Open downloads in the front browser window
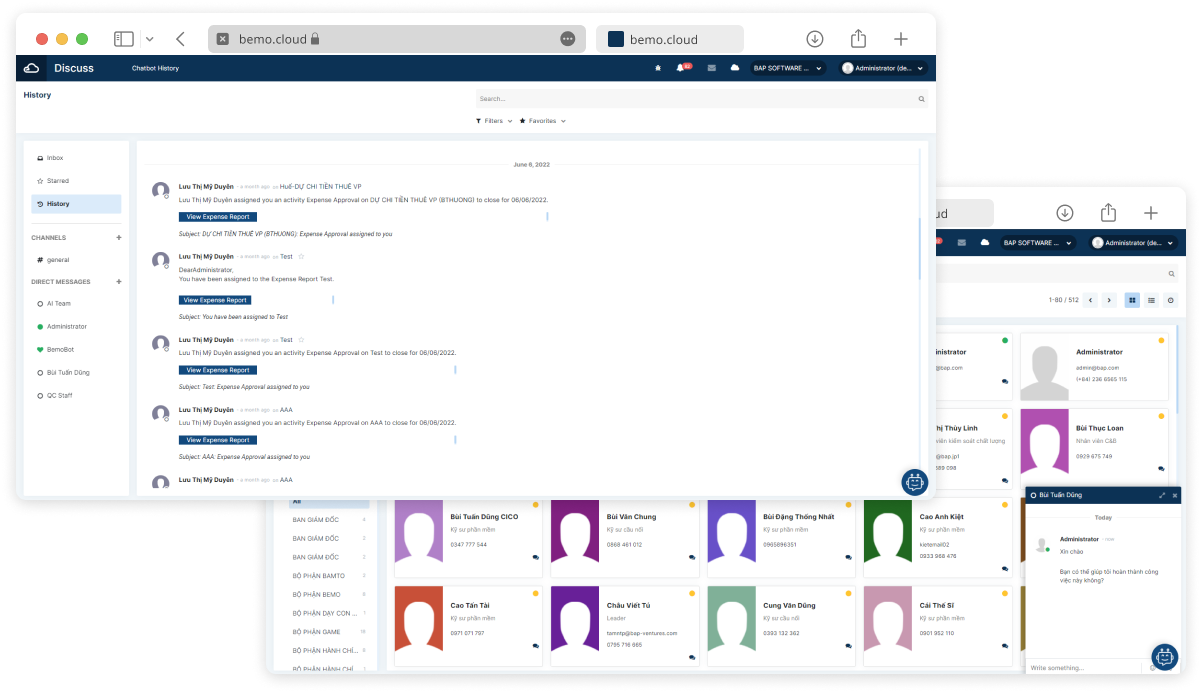 [815, 39]
